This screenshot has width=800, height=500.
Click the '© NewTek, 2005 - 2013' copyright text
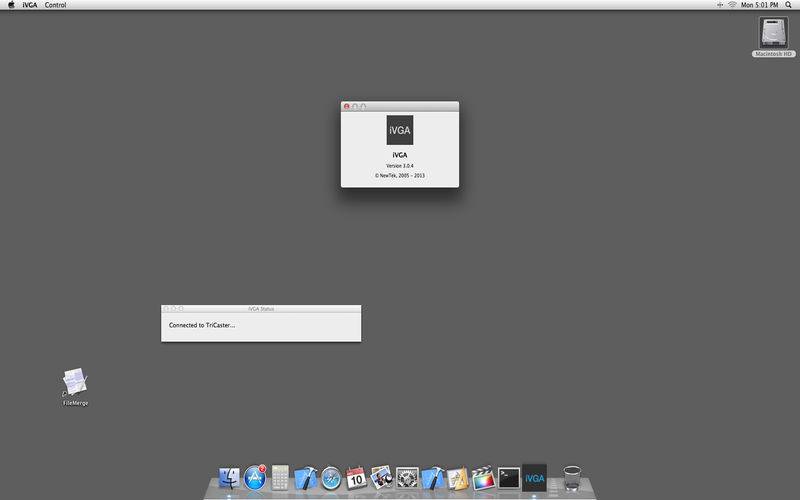click(399, 176)
